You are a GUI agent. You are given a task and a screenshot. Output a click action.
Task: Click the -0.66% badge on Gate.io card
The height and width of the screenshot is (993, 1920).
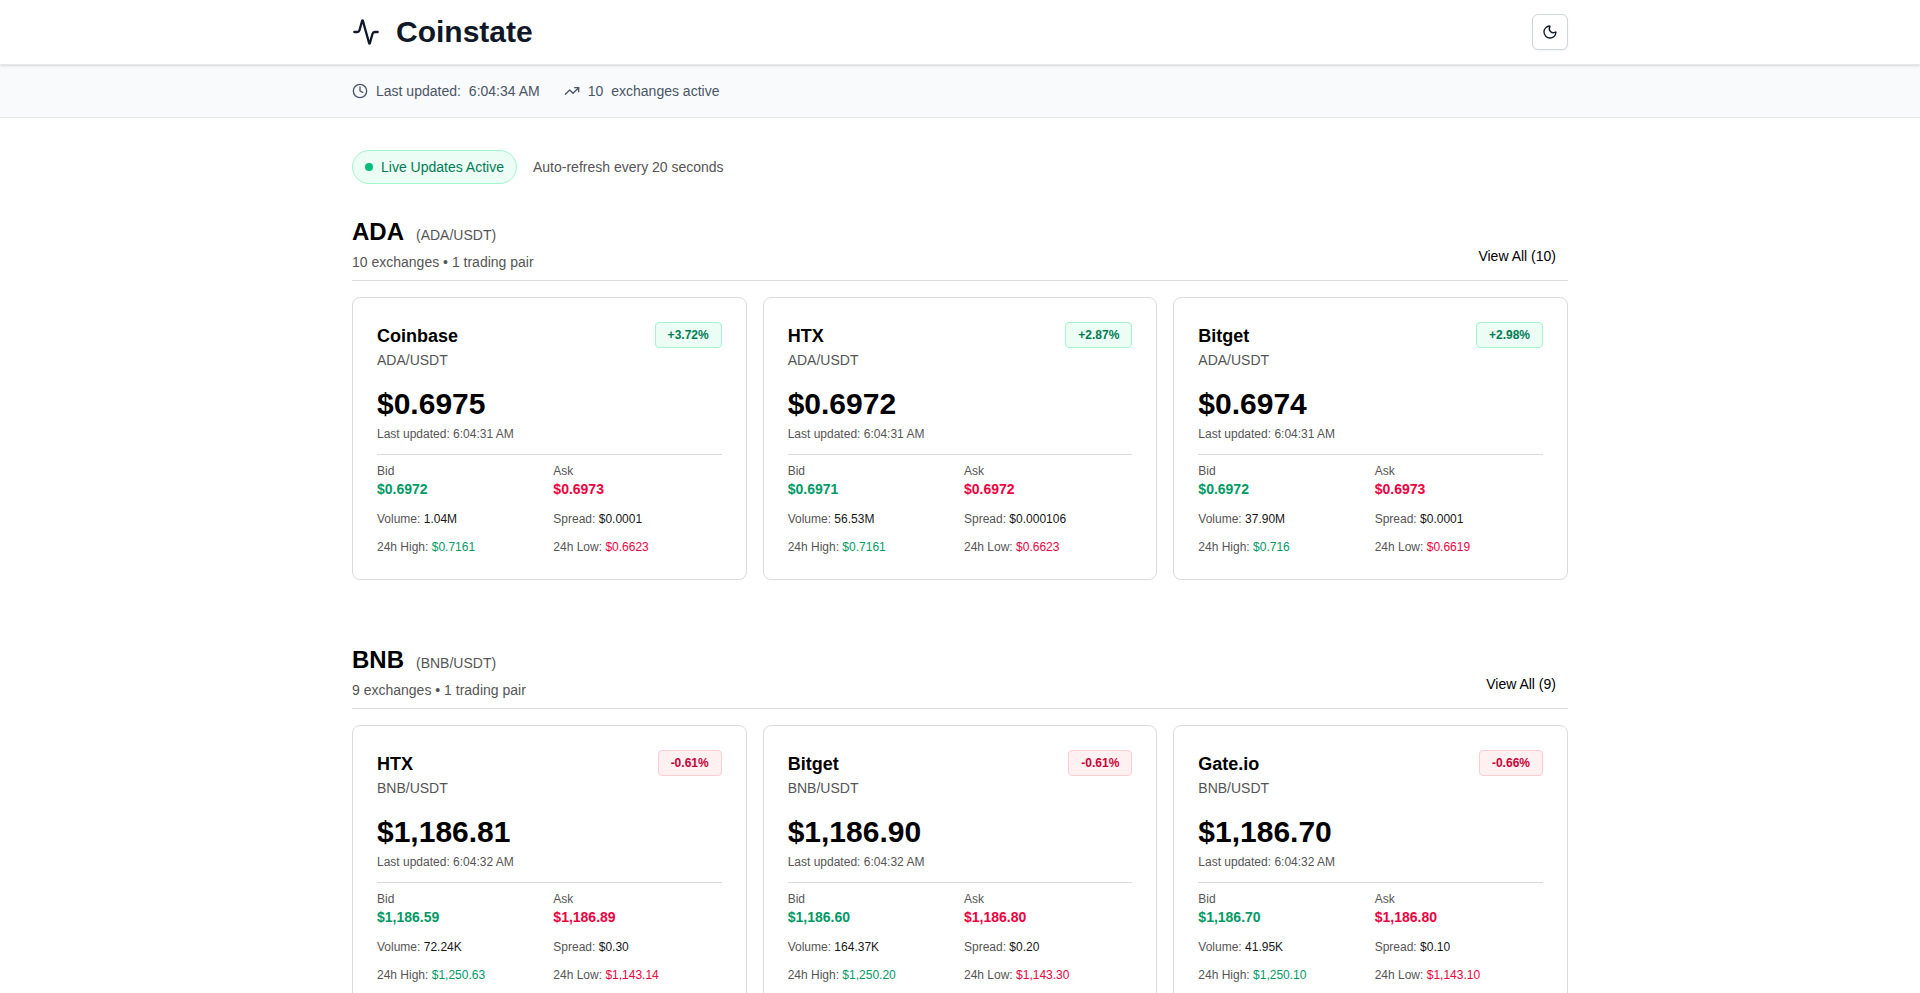click(1510, 763)
